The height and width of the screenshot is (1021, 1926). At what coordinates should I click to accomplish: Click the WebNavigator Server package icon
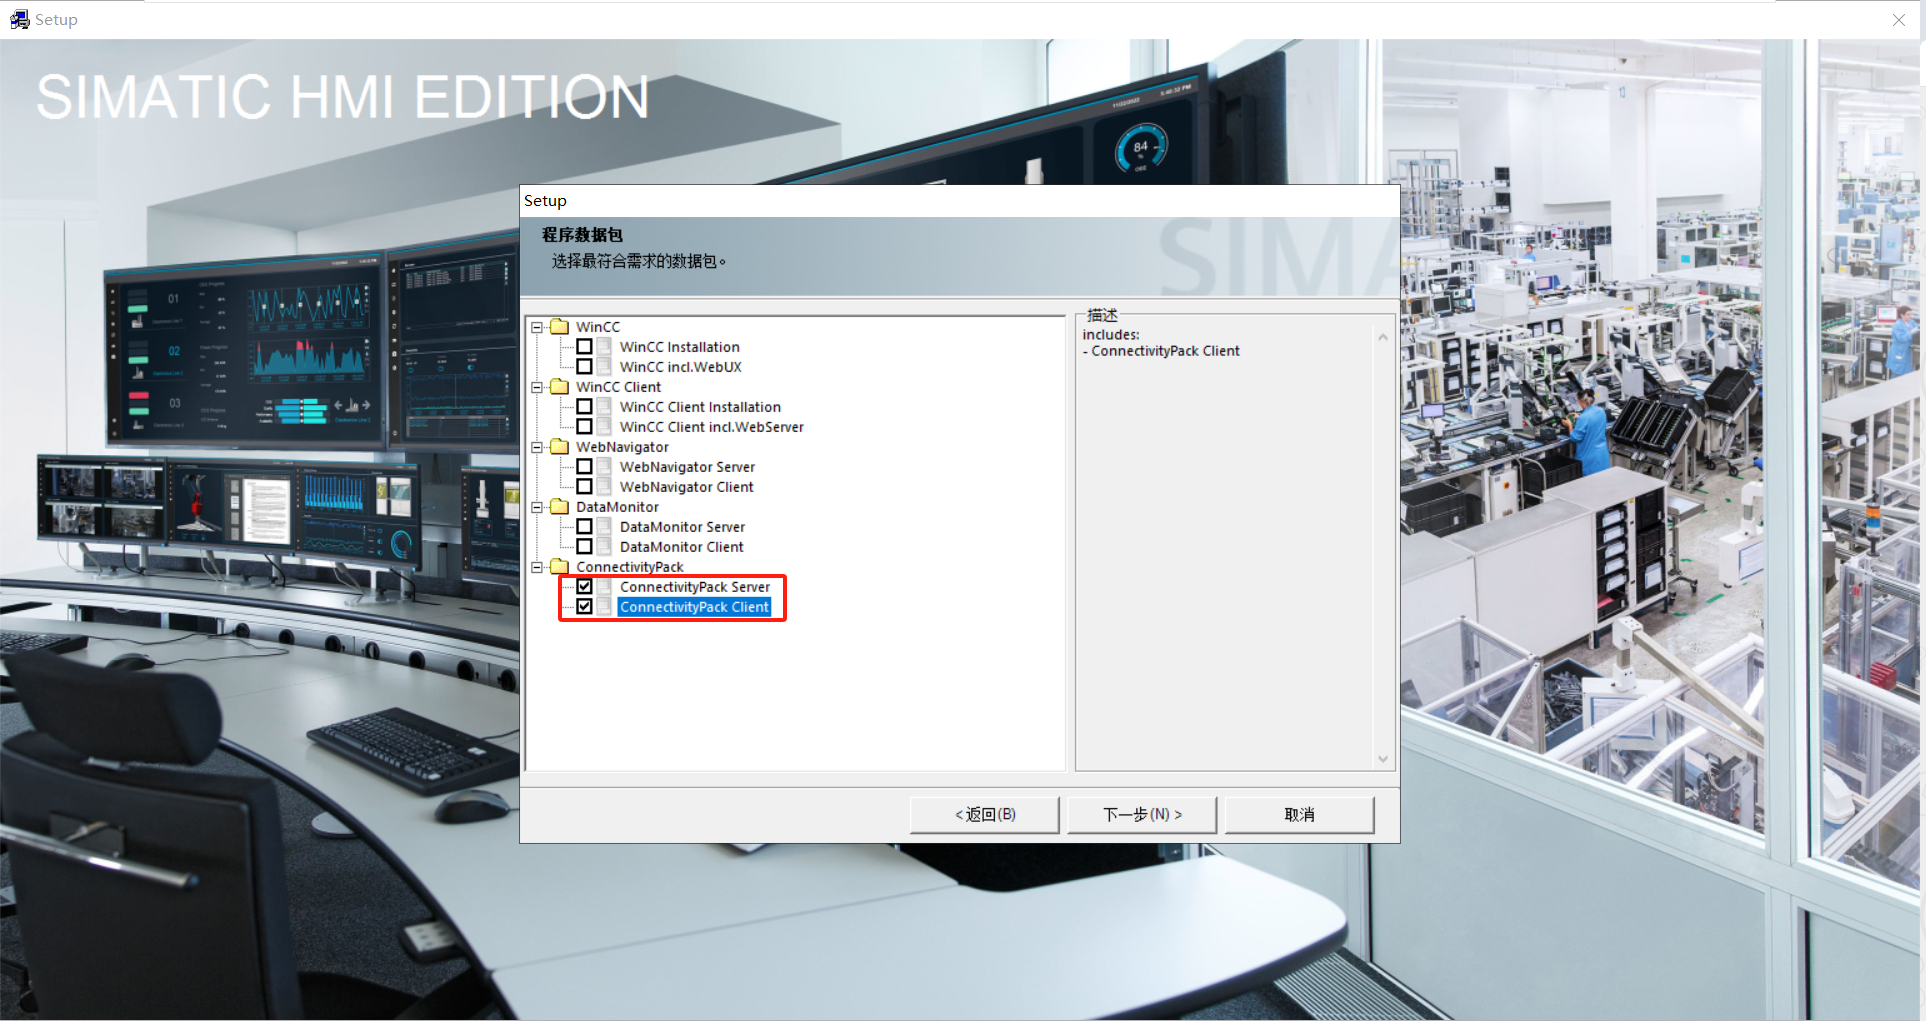click(605, 467)
